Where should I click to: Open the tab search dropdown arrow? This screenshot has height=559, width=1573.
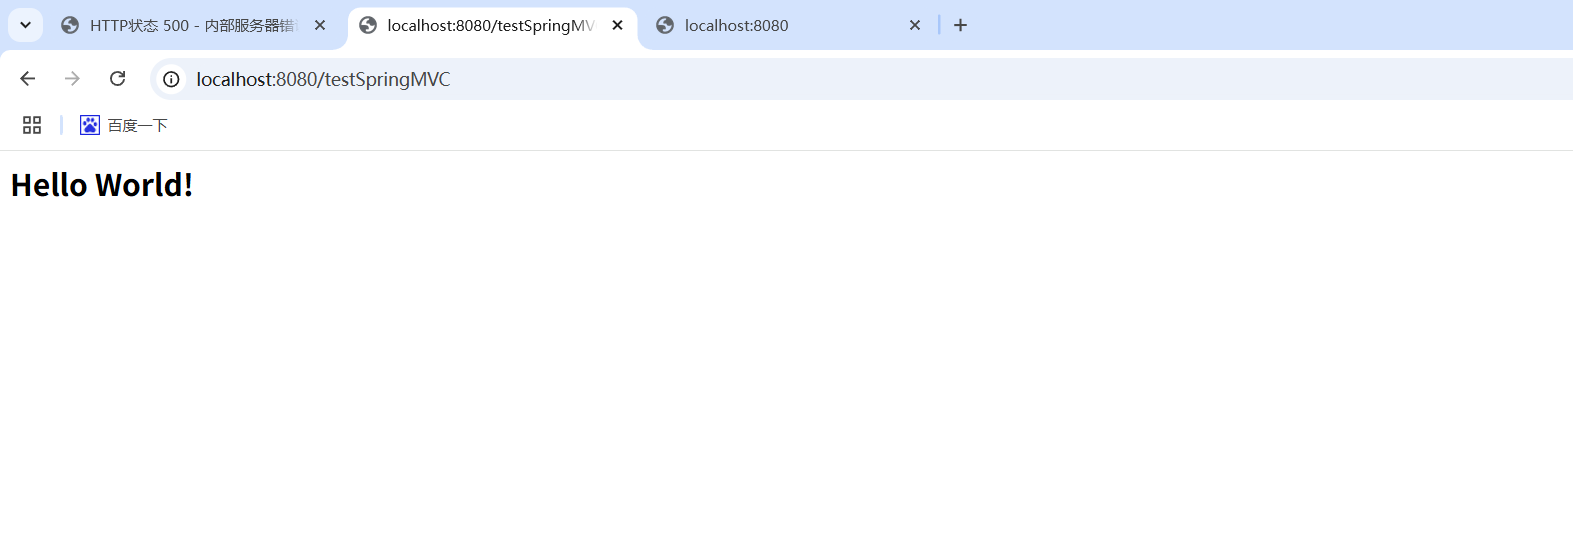(x=25, y=25)
